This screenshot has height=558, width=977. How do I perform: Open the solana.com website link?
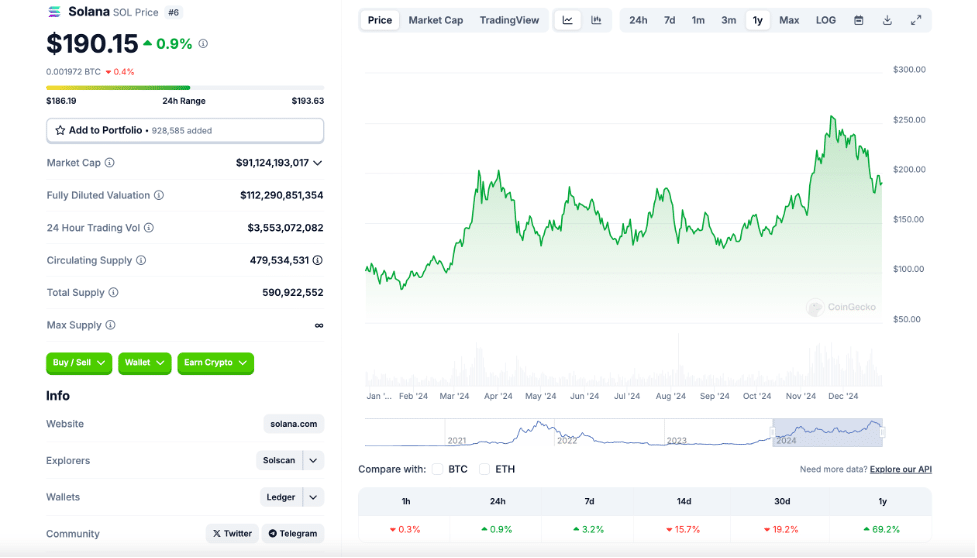click(293, 424)
